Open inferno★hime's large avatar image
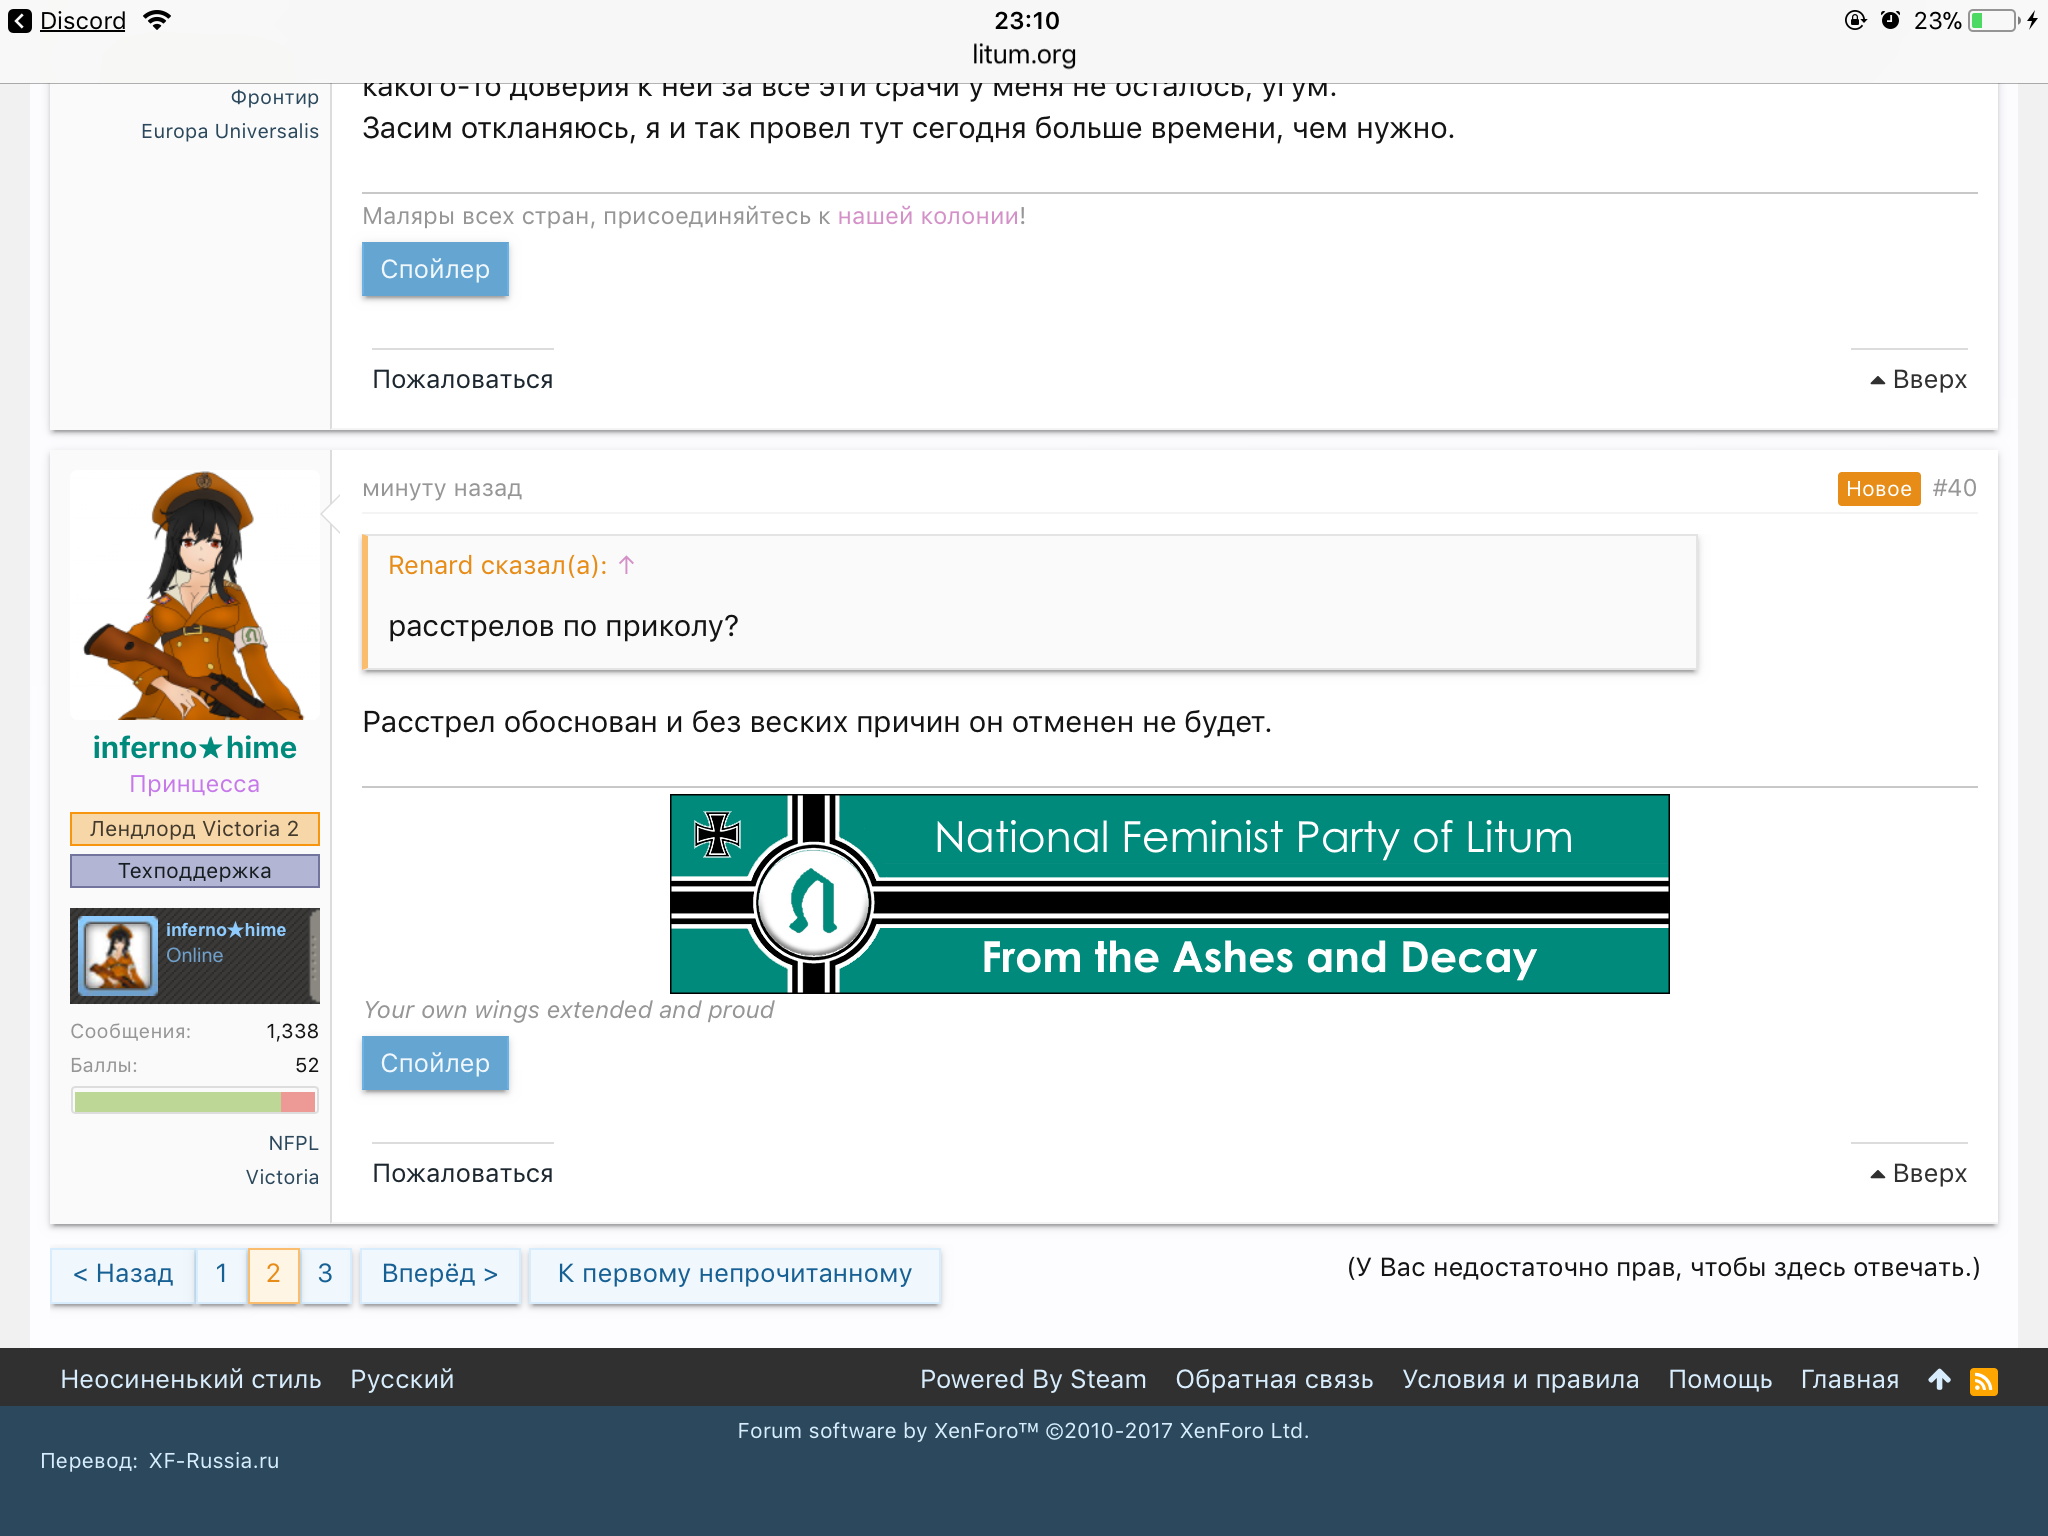This screenshot has width=2048, height=1536. (x=195, y=595)
